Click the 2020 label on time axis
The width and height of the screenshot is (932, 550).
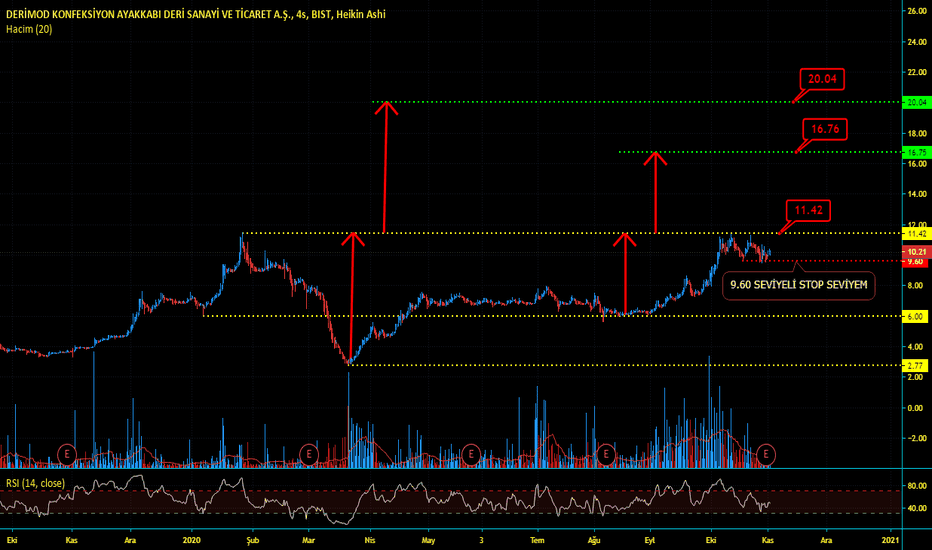tap(191, 540)
